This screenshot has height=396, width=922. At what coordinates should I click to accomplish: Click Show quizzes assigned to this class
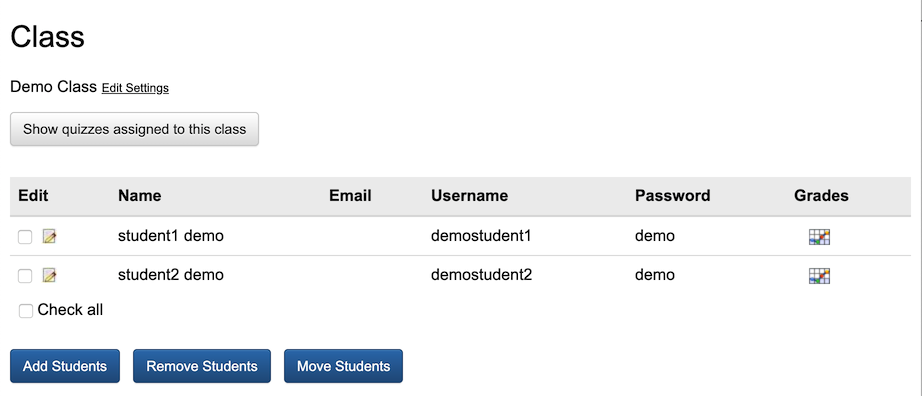[x=135, y=129]
